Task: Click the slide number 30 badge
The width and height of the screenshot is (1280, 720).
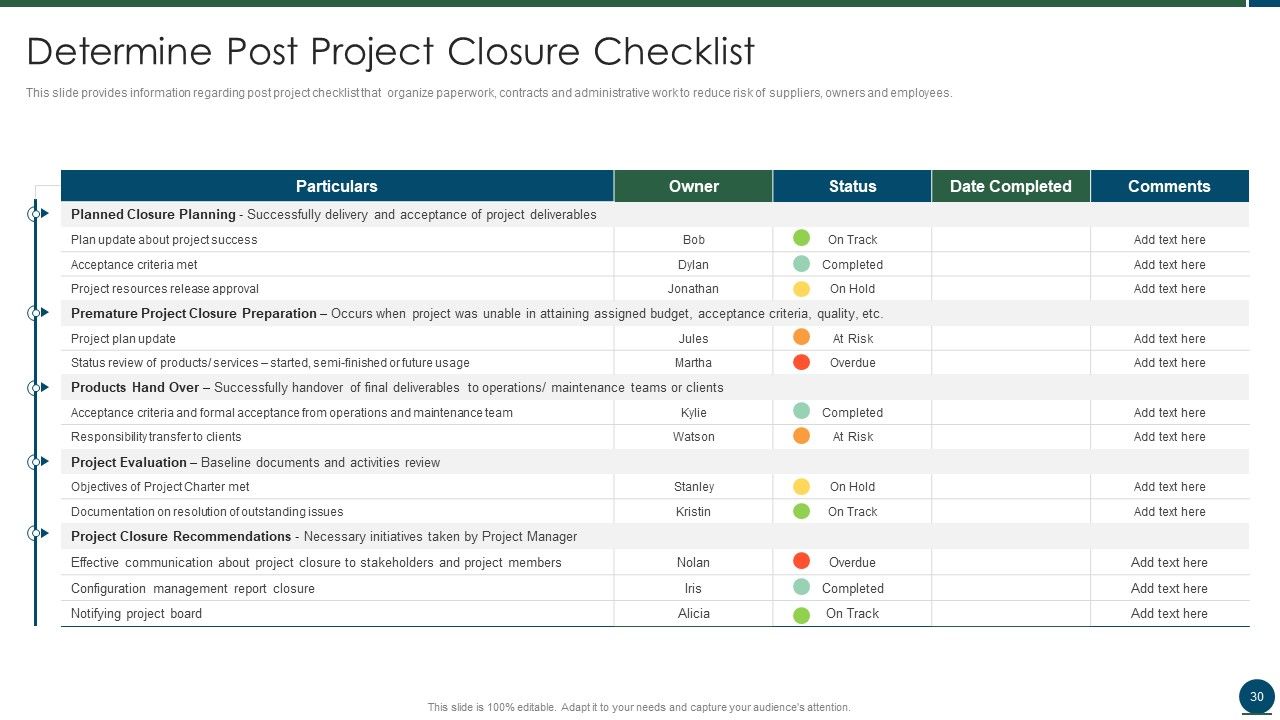Action: pyautogui.click(x=1257, y=697)
